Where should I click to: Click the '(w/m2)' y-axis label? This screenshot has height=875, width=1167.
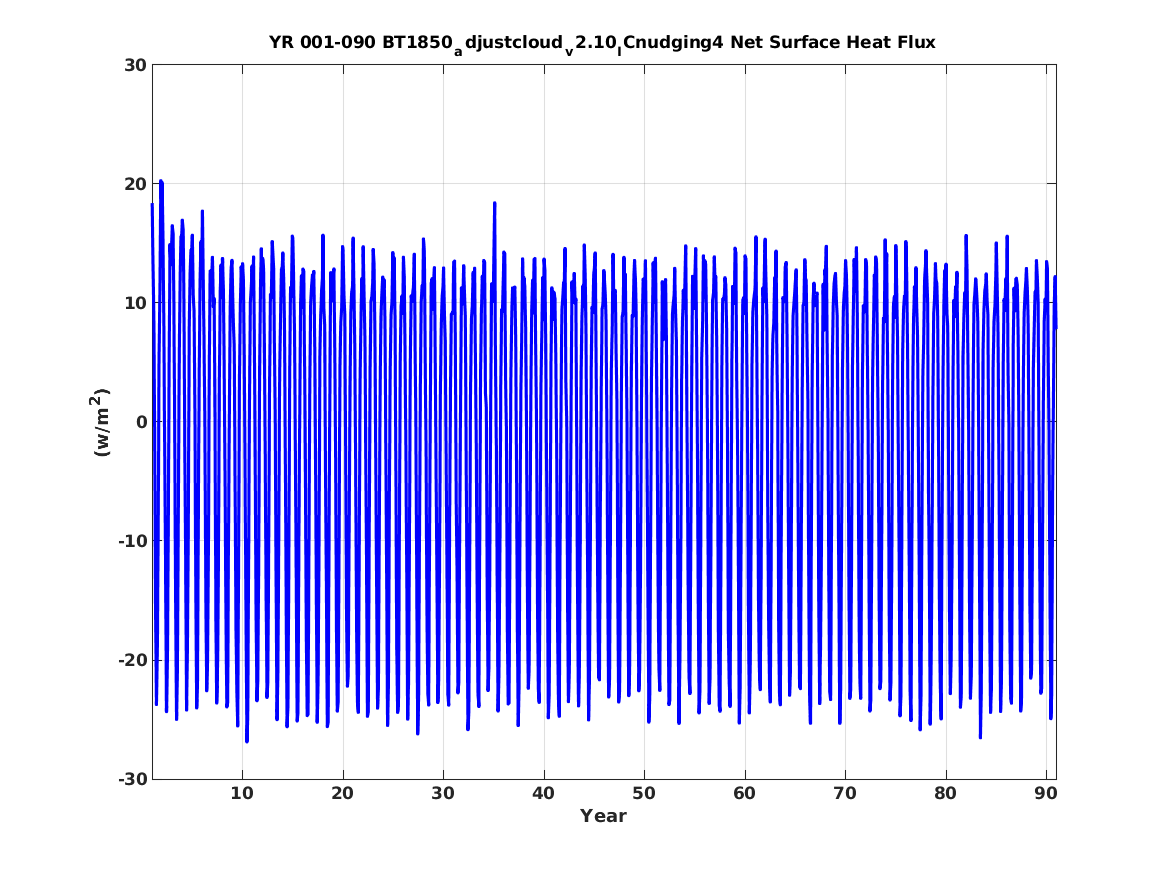click(100, 422)
